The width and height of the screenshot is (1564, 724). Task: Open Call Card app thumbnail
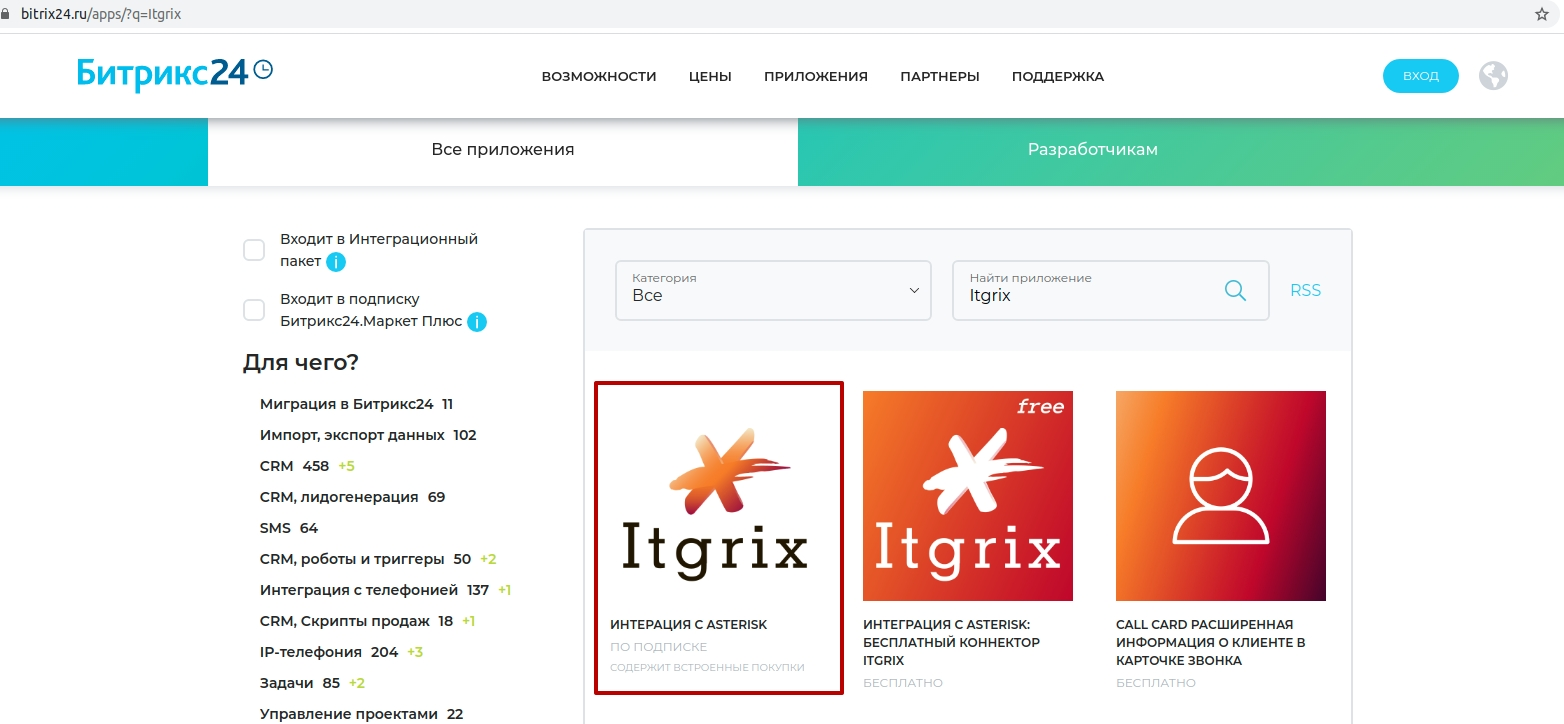pyautogui.click(x=1221, y=496)
